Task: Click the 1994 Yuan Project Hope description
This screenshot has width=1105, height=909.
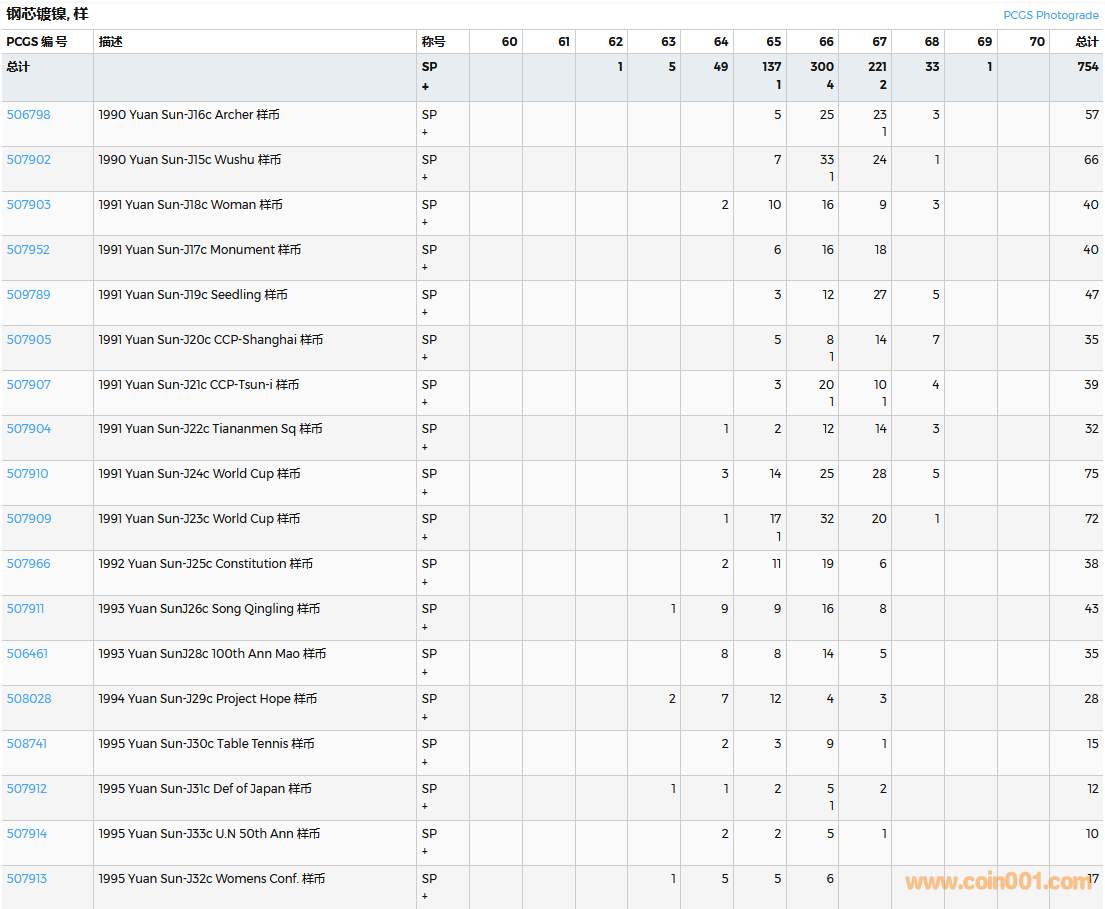Action: pyautogui.click(x=207, y=699)
